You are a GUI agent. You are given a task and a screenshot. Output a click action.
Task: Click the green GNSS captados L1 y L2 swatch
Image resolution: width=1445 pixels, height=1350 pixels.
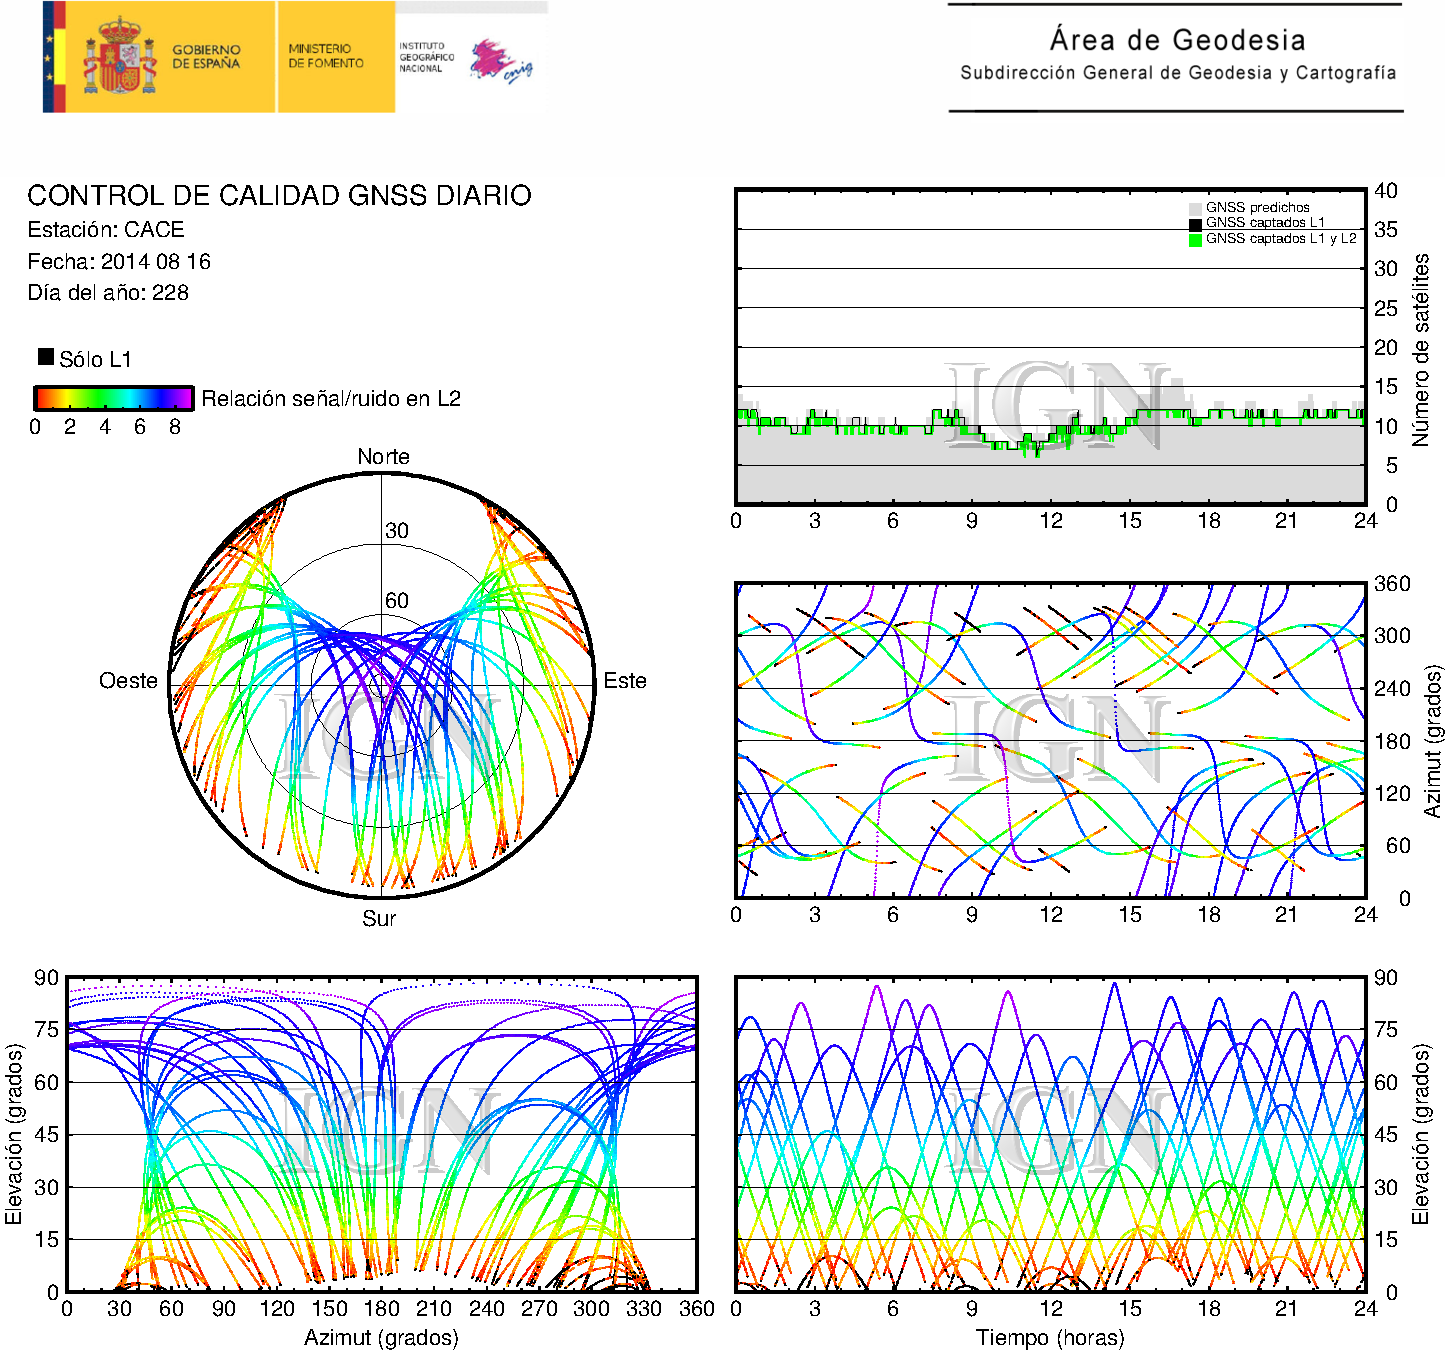pyautogui.click(x=1195, y=240)
